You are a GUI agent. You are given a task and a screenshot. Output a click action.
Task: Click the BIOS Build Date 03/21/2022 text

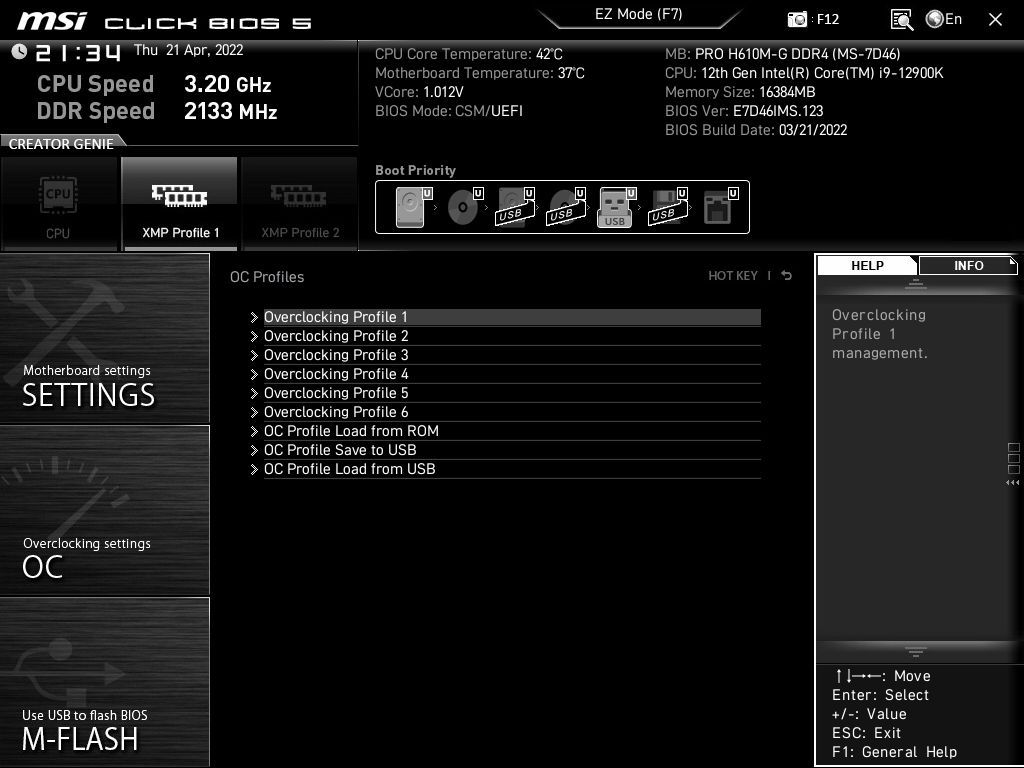coord(756,130)
